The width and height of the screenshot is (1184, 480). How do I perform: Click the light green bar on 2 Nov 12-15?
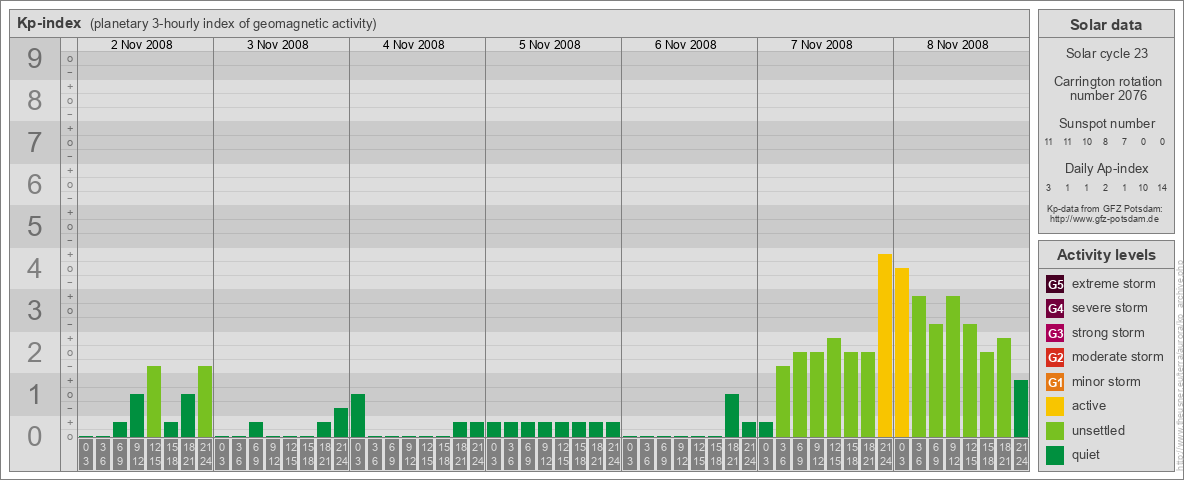(x=154, y=402)
